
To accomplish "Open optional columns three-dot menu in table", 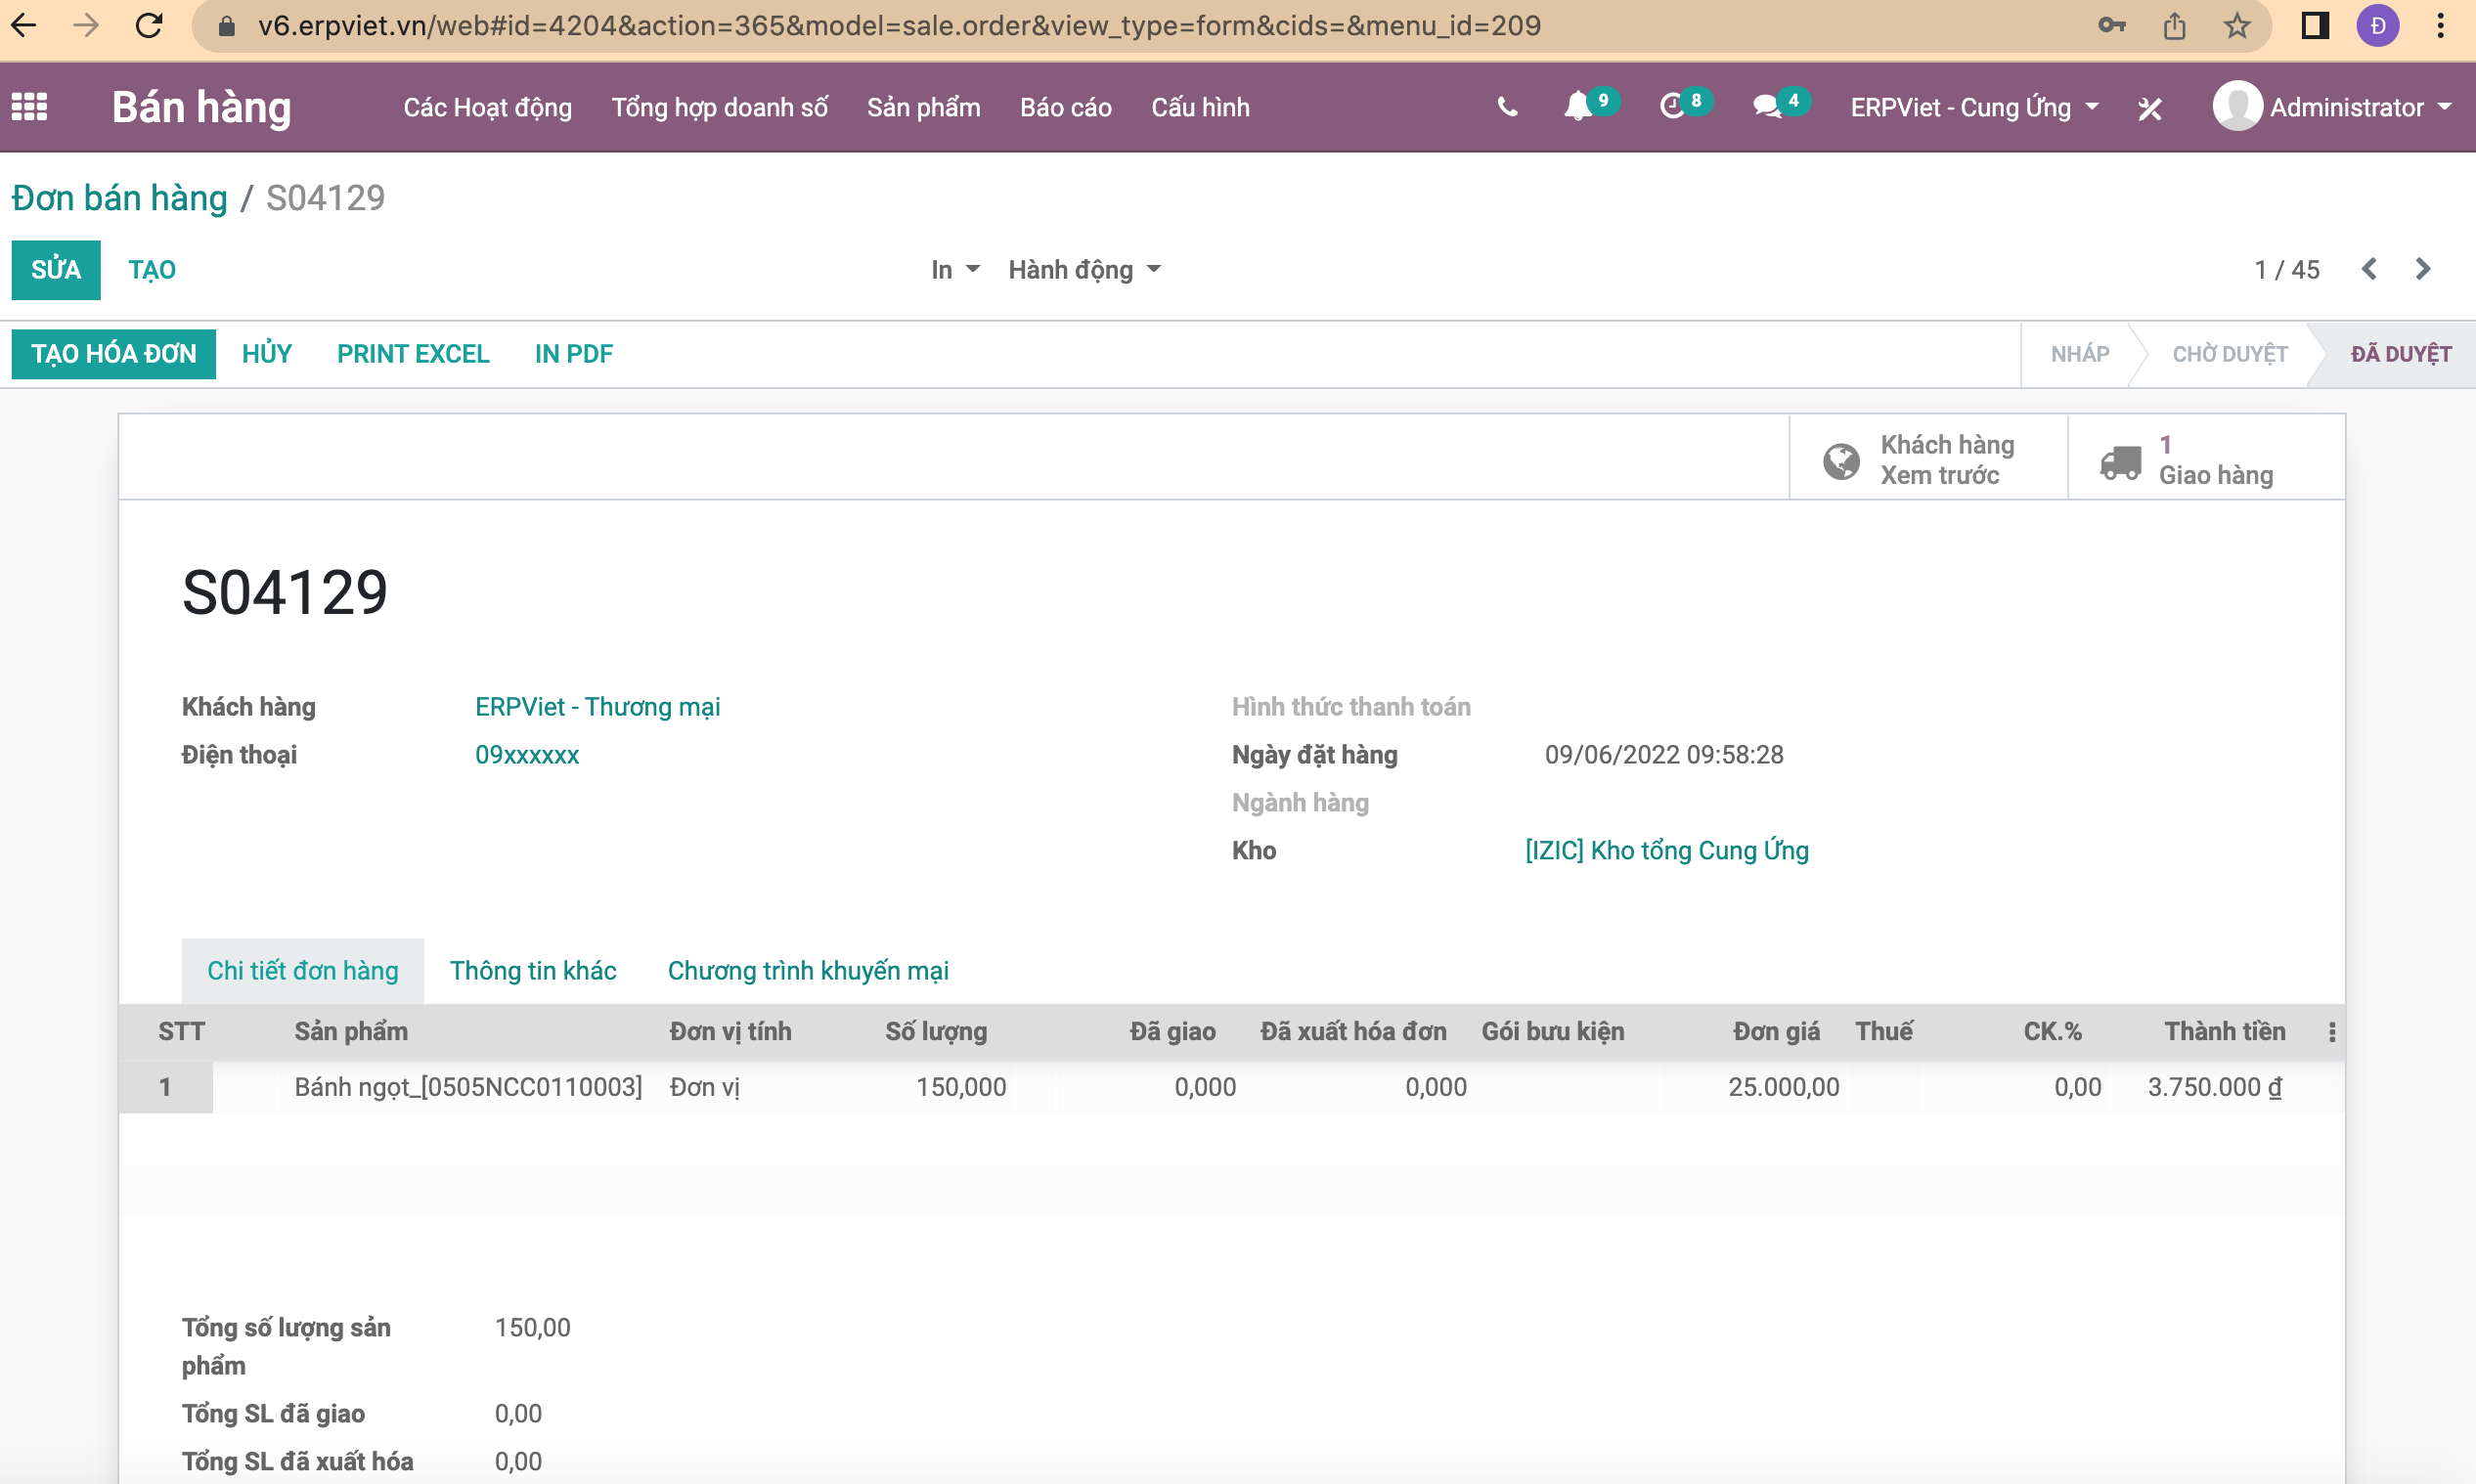I will [2332, 1032].
